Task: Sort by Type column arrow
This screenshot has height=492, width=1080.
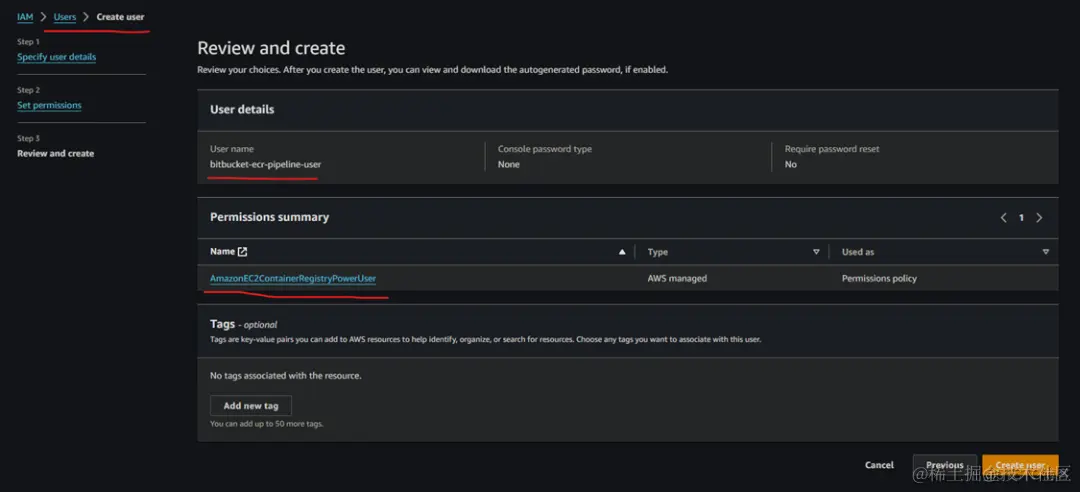Action: pos(816,252)
